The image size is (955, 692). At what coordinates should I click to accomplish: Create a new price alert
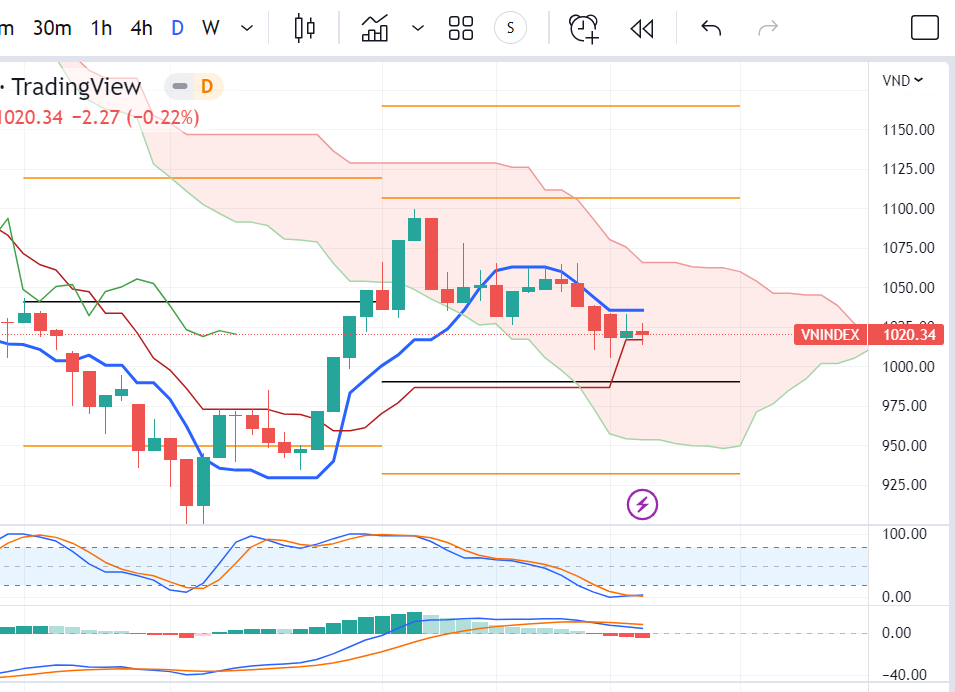pos(585,28)
